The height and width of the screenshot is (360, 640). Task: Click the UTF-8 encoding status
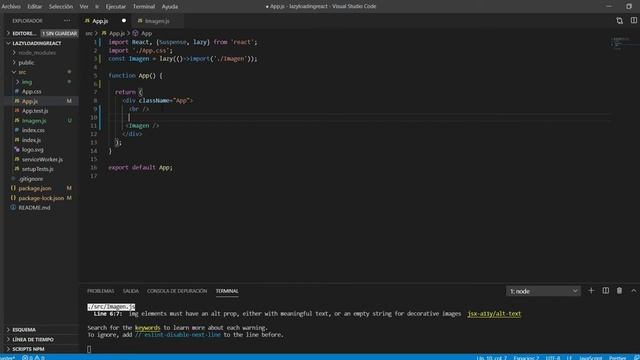tap(553, 358)
